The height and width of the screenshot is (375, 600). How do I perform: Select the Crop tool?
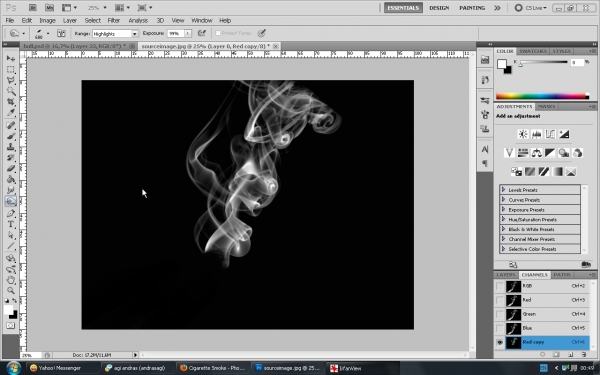[11, 102]
